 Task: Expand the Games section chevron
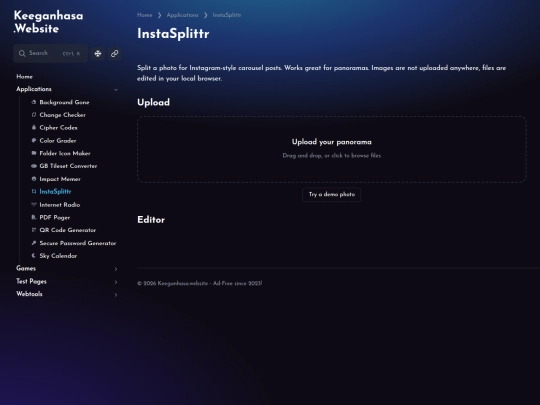(x=116, y=269)
